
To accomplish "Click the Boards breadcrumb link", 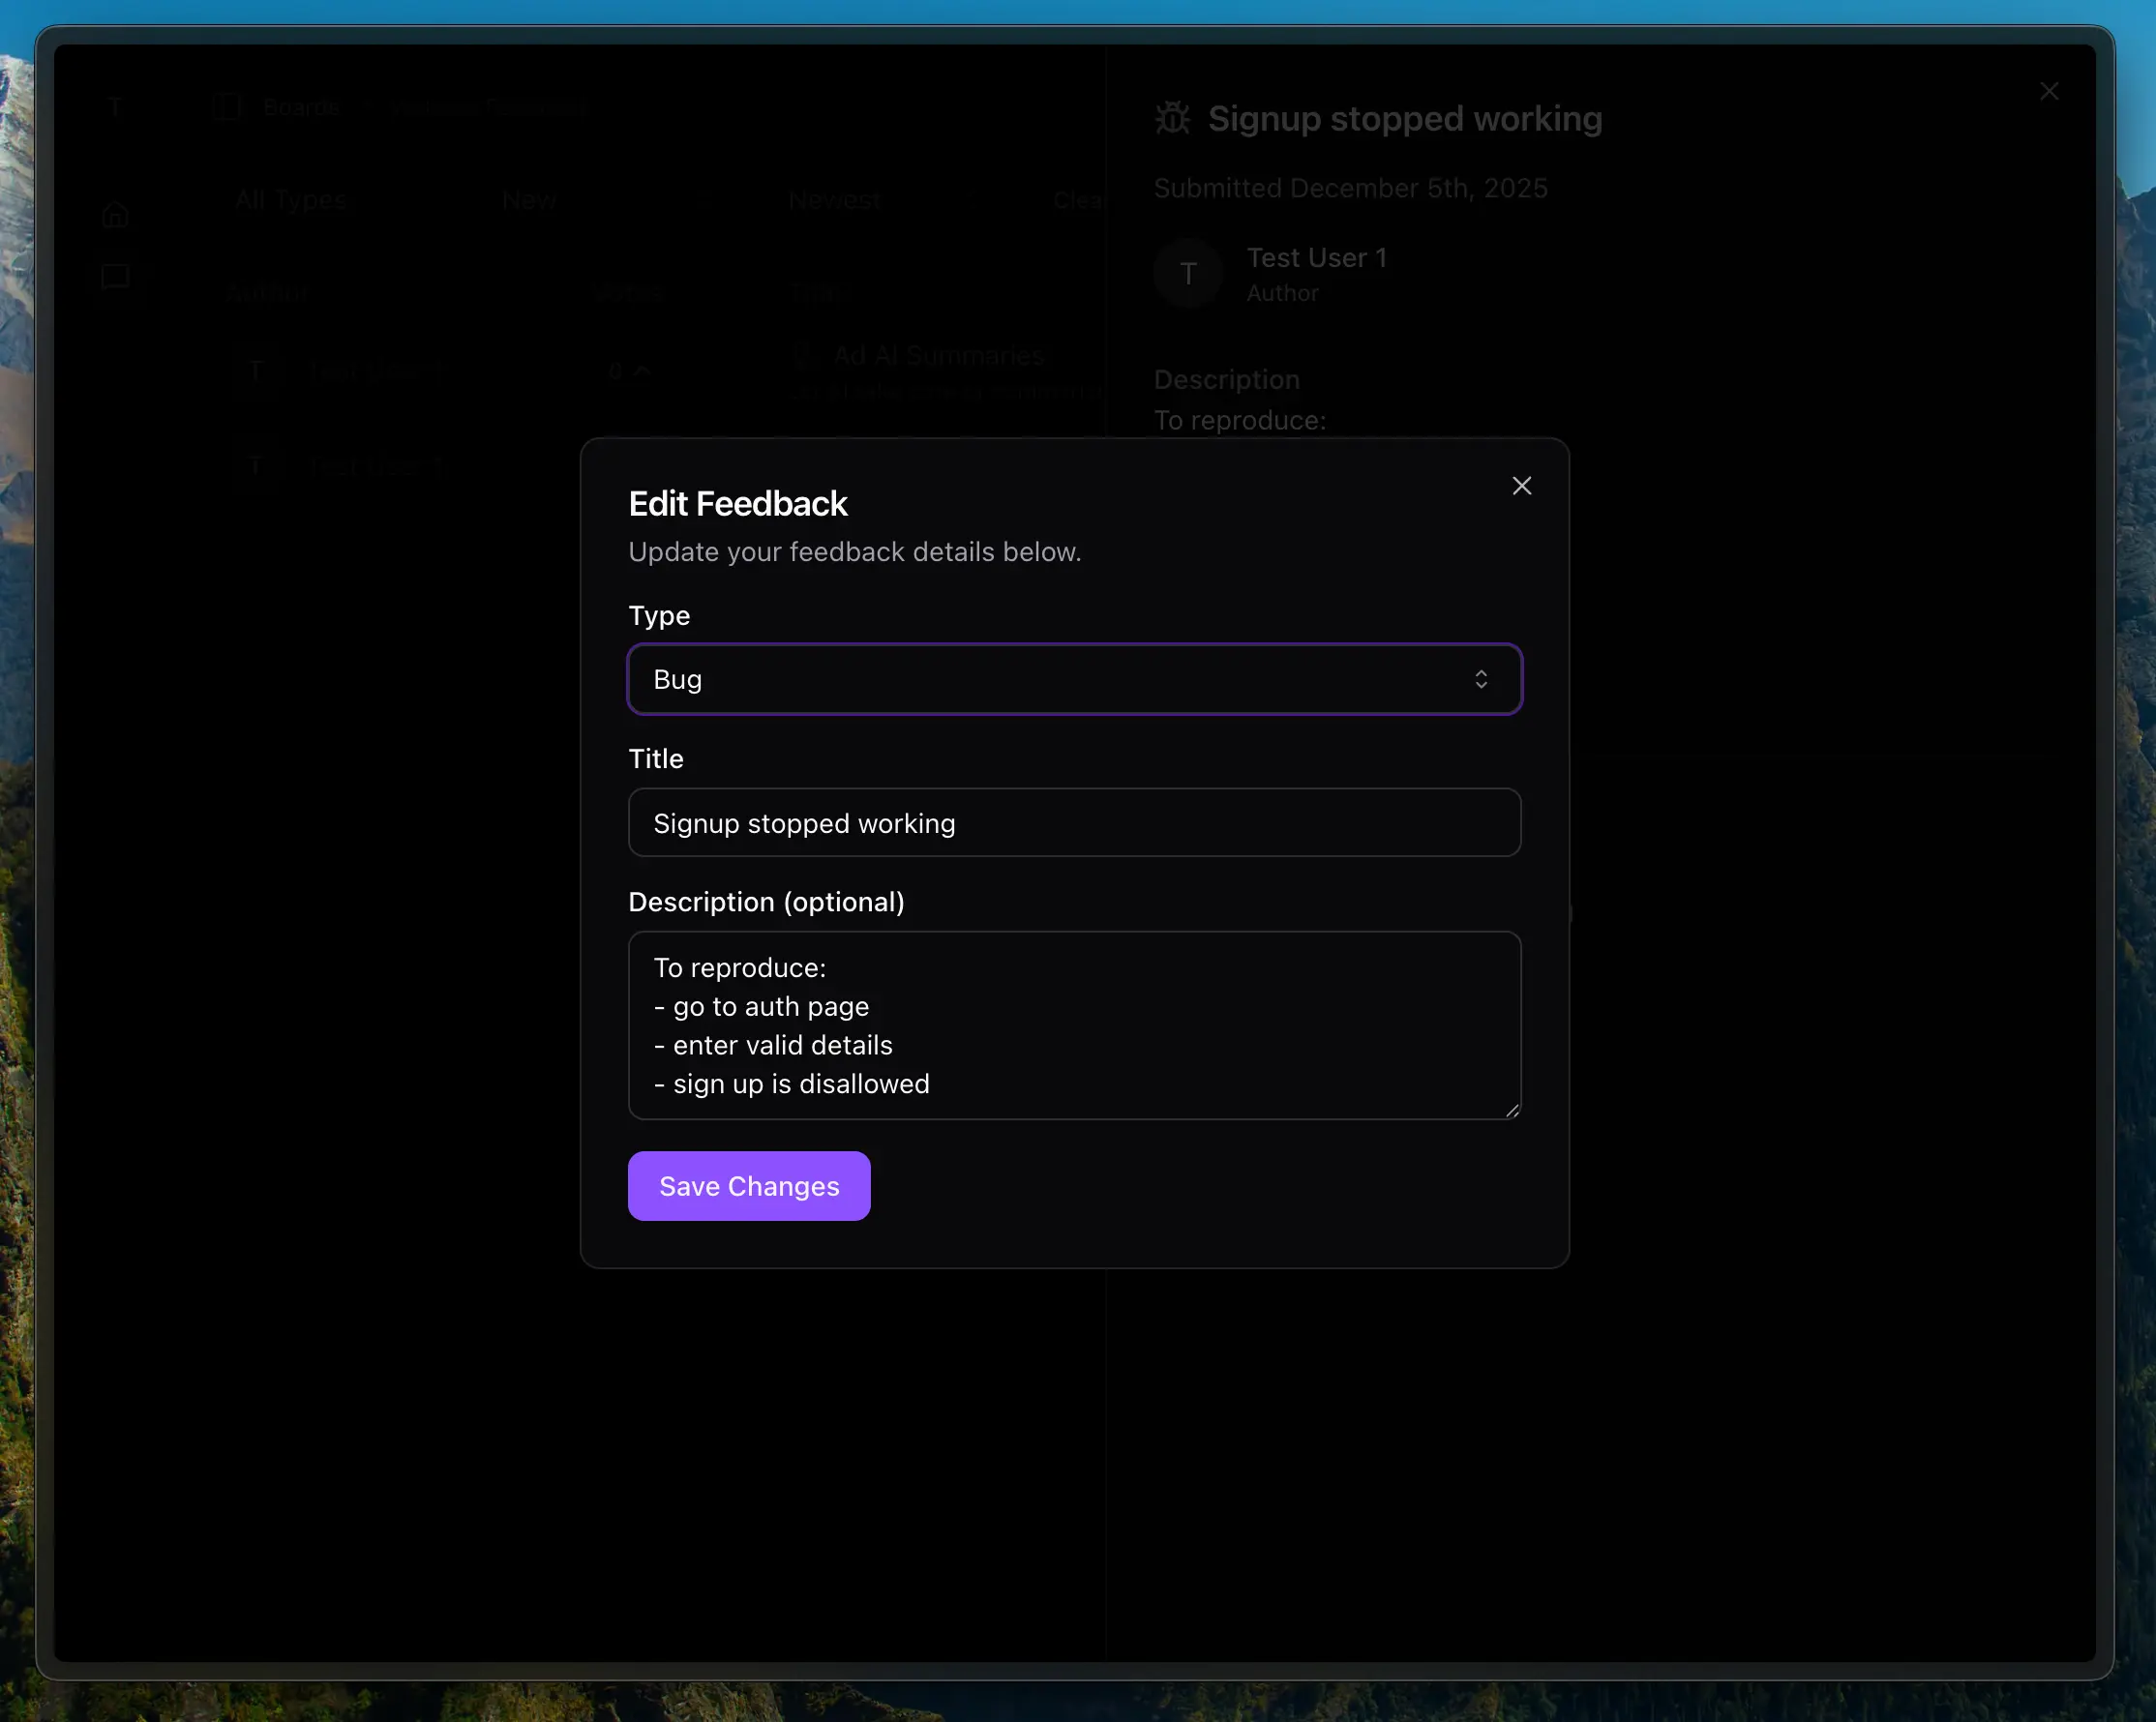I will point(300,106).
